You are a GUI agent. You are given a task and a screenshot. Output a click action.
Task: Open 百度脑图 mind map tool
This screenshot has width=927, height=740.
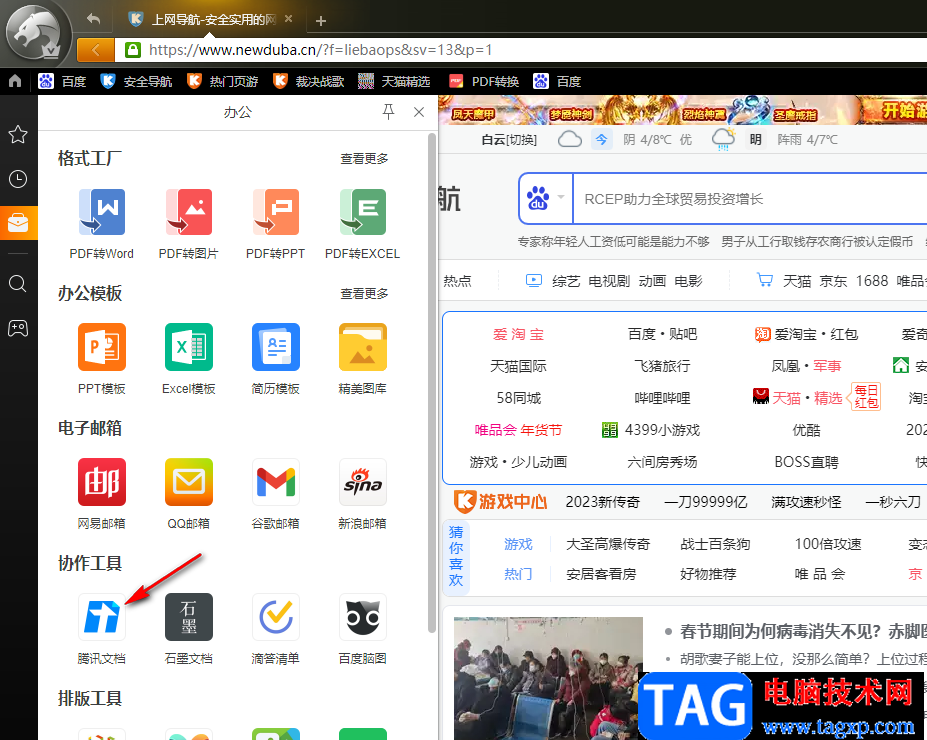coord(362,629)
